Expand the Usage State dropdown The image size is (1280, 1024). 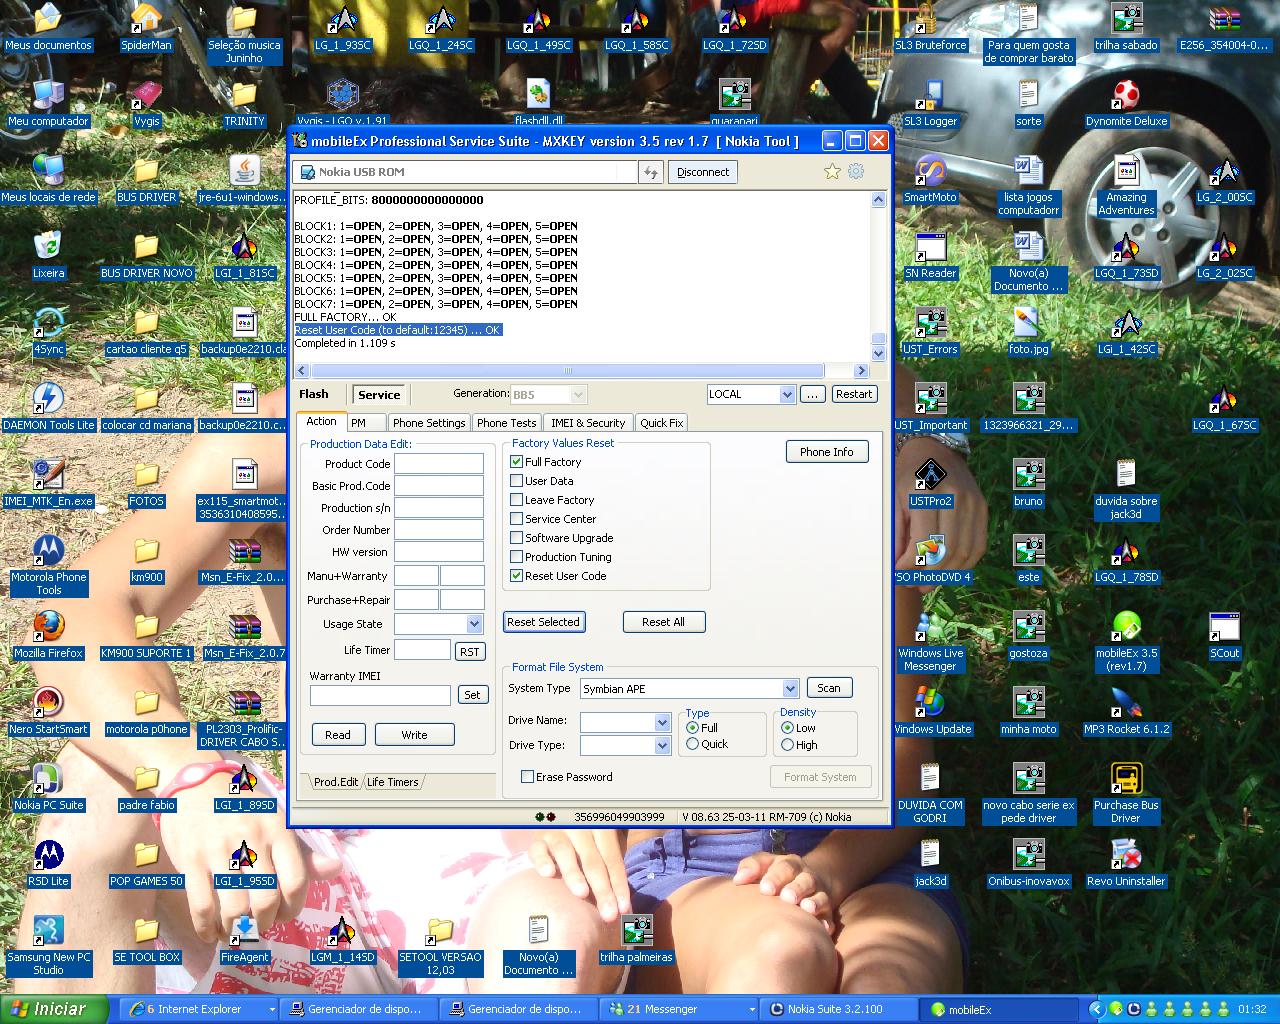coord(474,624)
